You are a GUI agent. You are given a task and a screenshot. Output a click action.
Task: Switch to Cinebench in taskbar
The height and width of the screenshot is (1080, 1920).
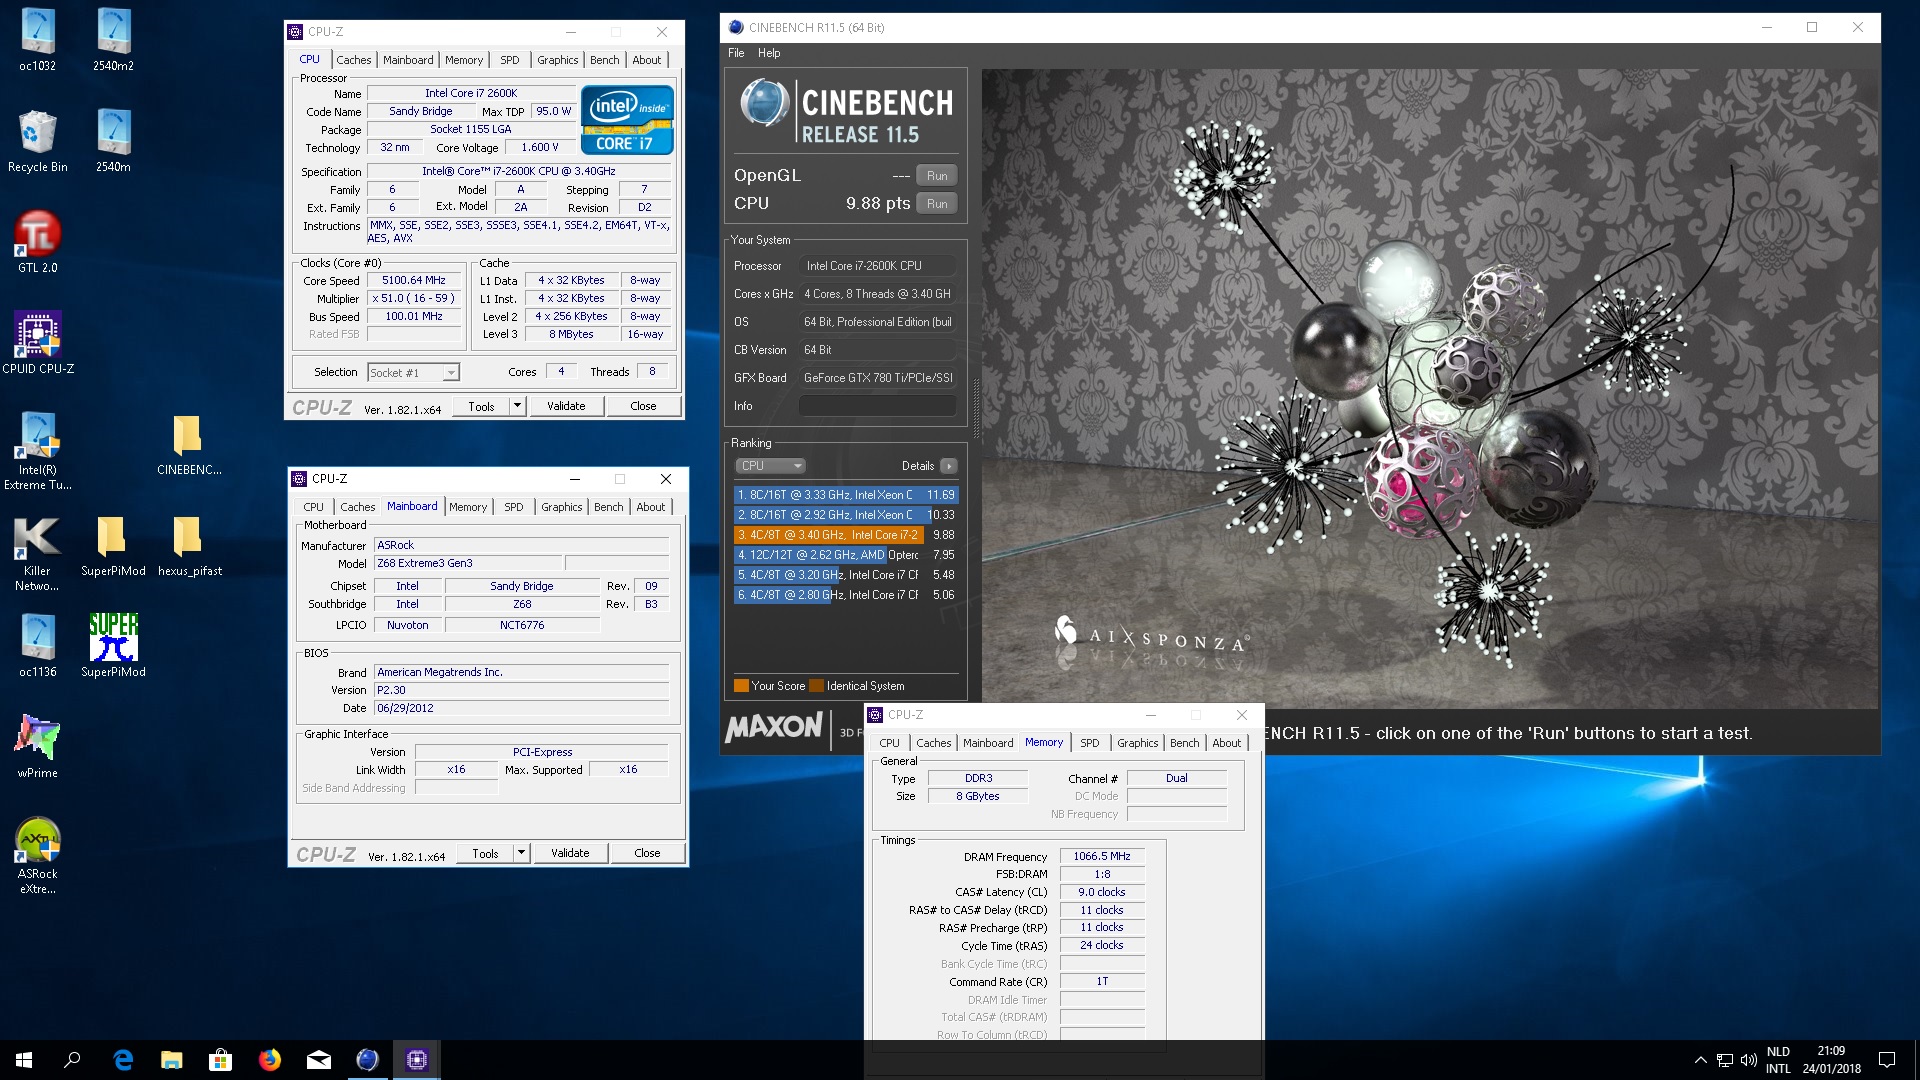(x=367, y=1060)
